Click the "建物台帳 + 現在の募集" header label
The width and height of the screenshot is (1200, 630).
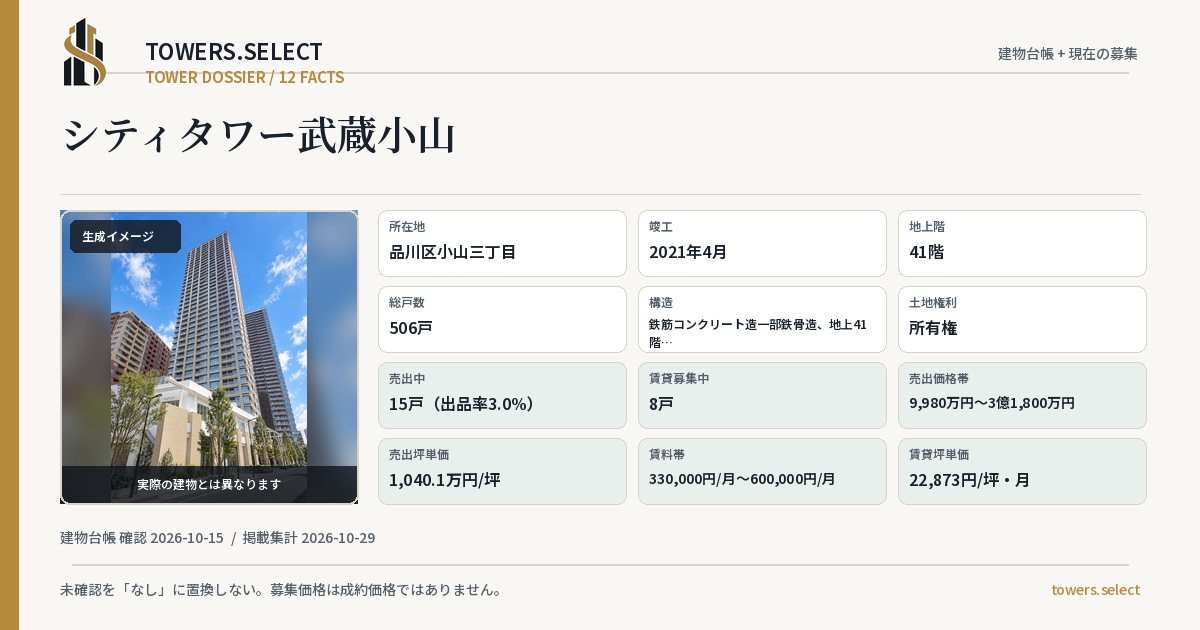click(x=1068, y=53)
